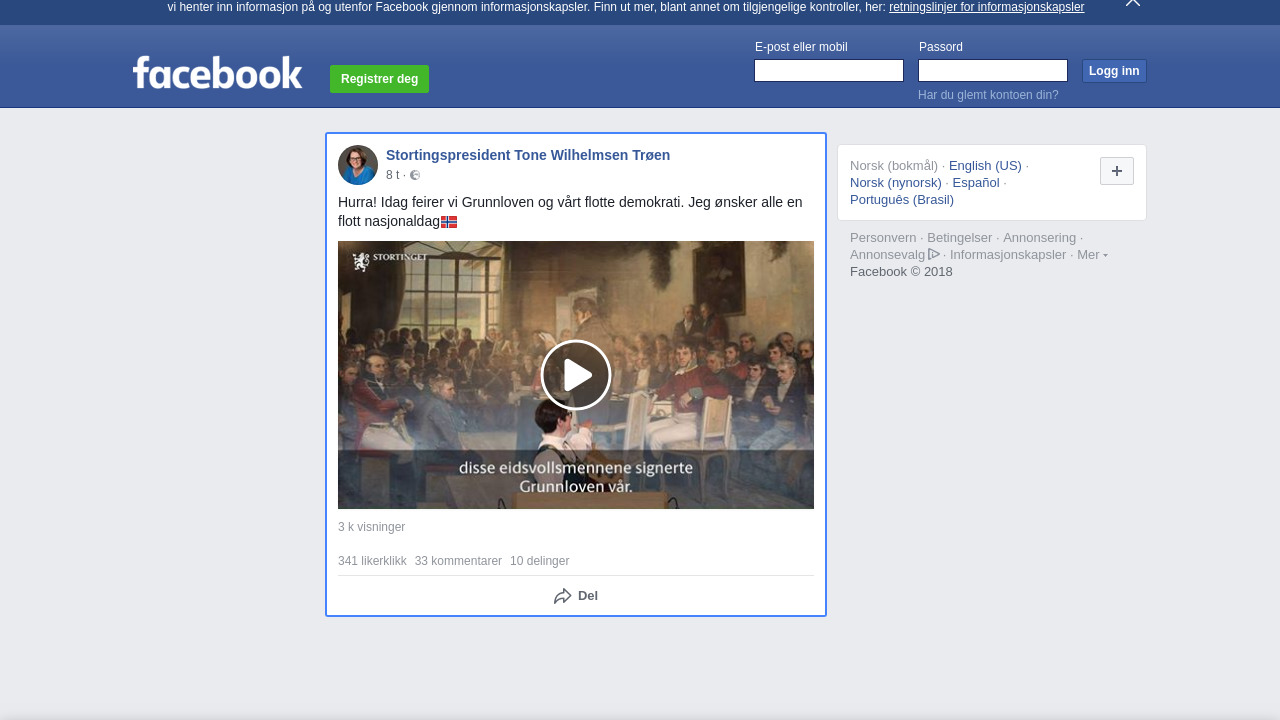Switch language to Norsk (nynorsk)

click(x=896, y=183)
